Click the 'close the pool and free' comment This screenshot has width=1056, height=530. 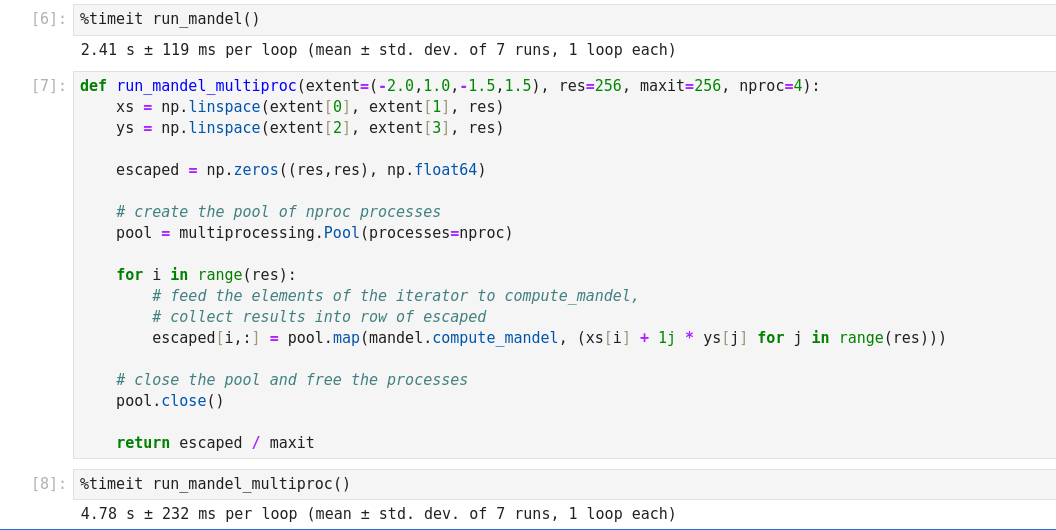(x=292, y=380)
